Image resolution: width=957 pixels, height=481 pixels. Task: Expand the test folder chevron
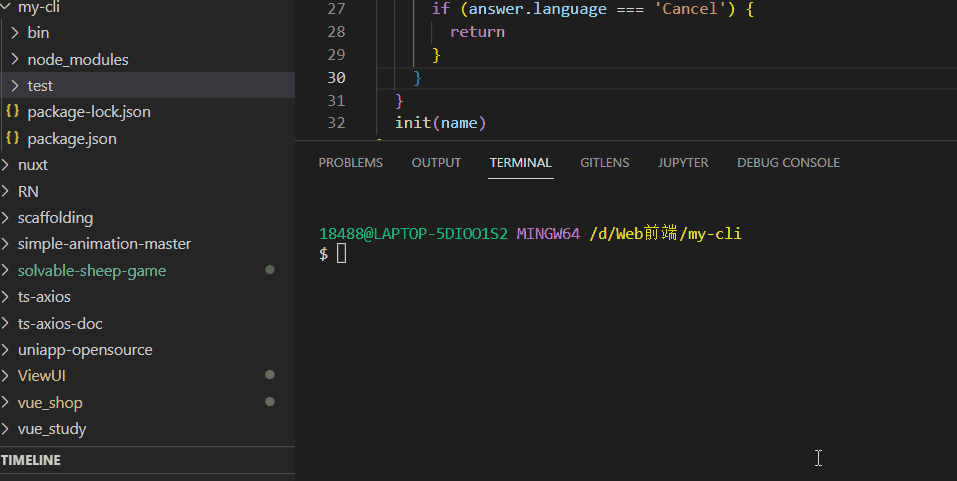coord(15,85)
